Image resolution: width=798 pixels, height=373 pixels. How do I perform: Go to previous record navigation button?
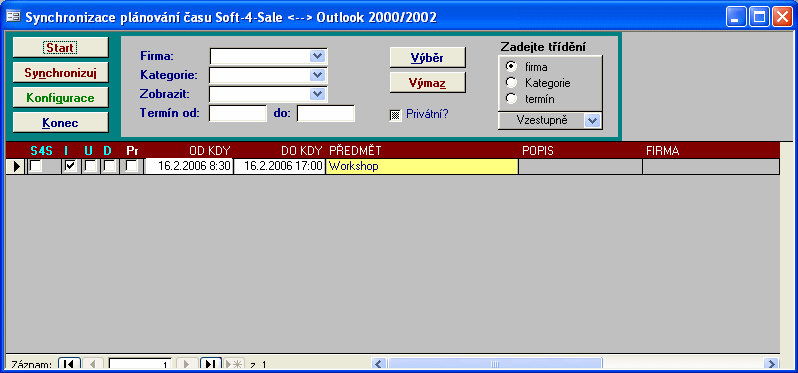tap(93, 364)
